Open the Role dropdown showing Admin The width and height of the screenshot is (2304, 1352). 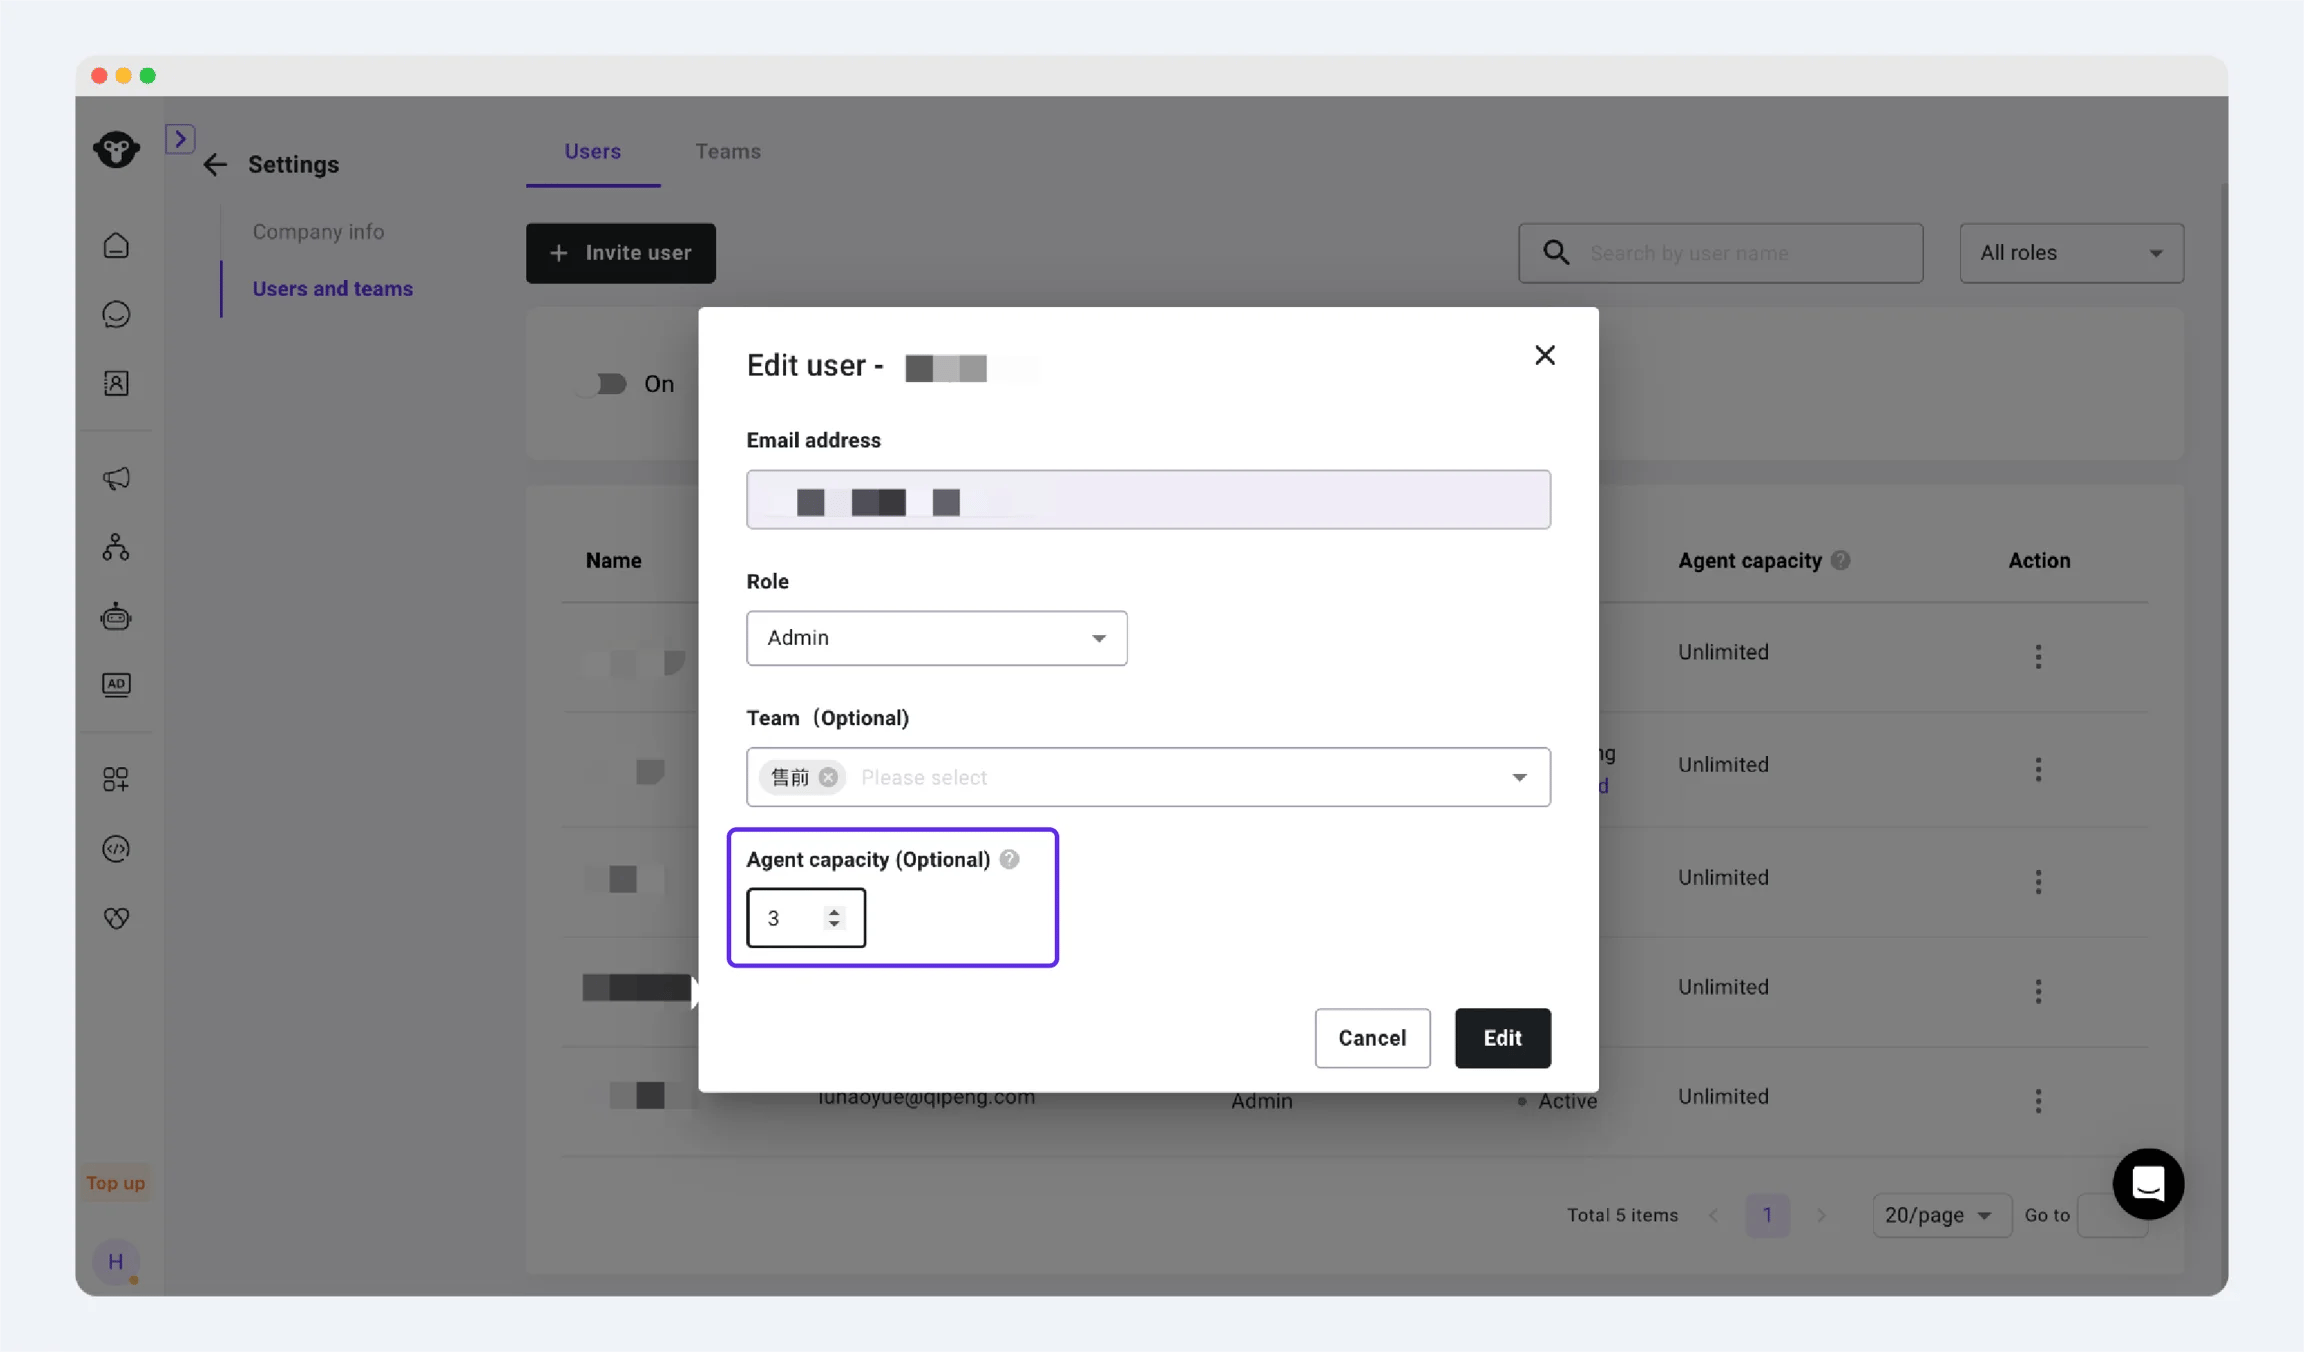937,638
